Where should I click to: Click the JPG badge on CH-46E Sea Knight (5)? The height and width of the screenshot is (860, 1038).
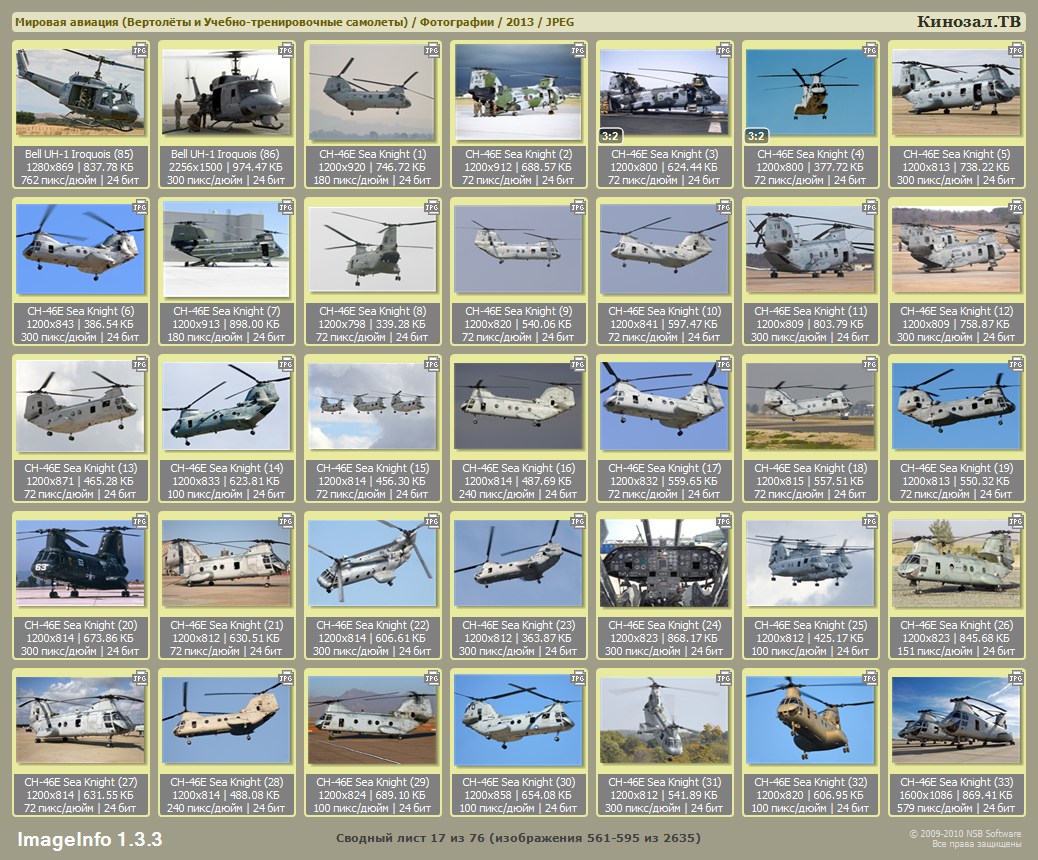coord(1016,50)
